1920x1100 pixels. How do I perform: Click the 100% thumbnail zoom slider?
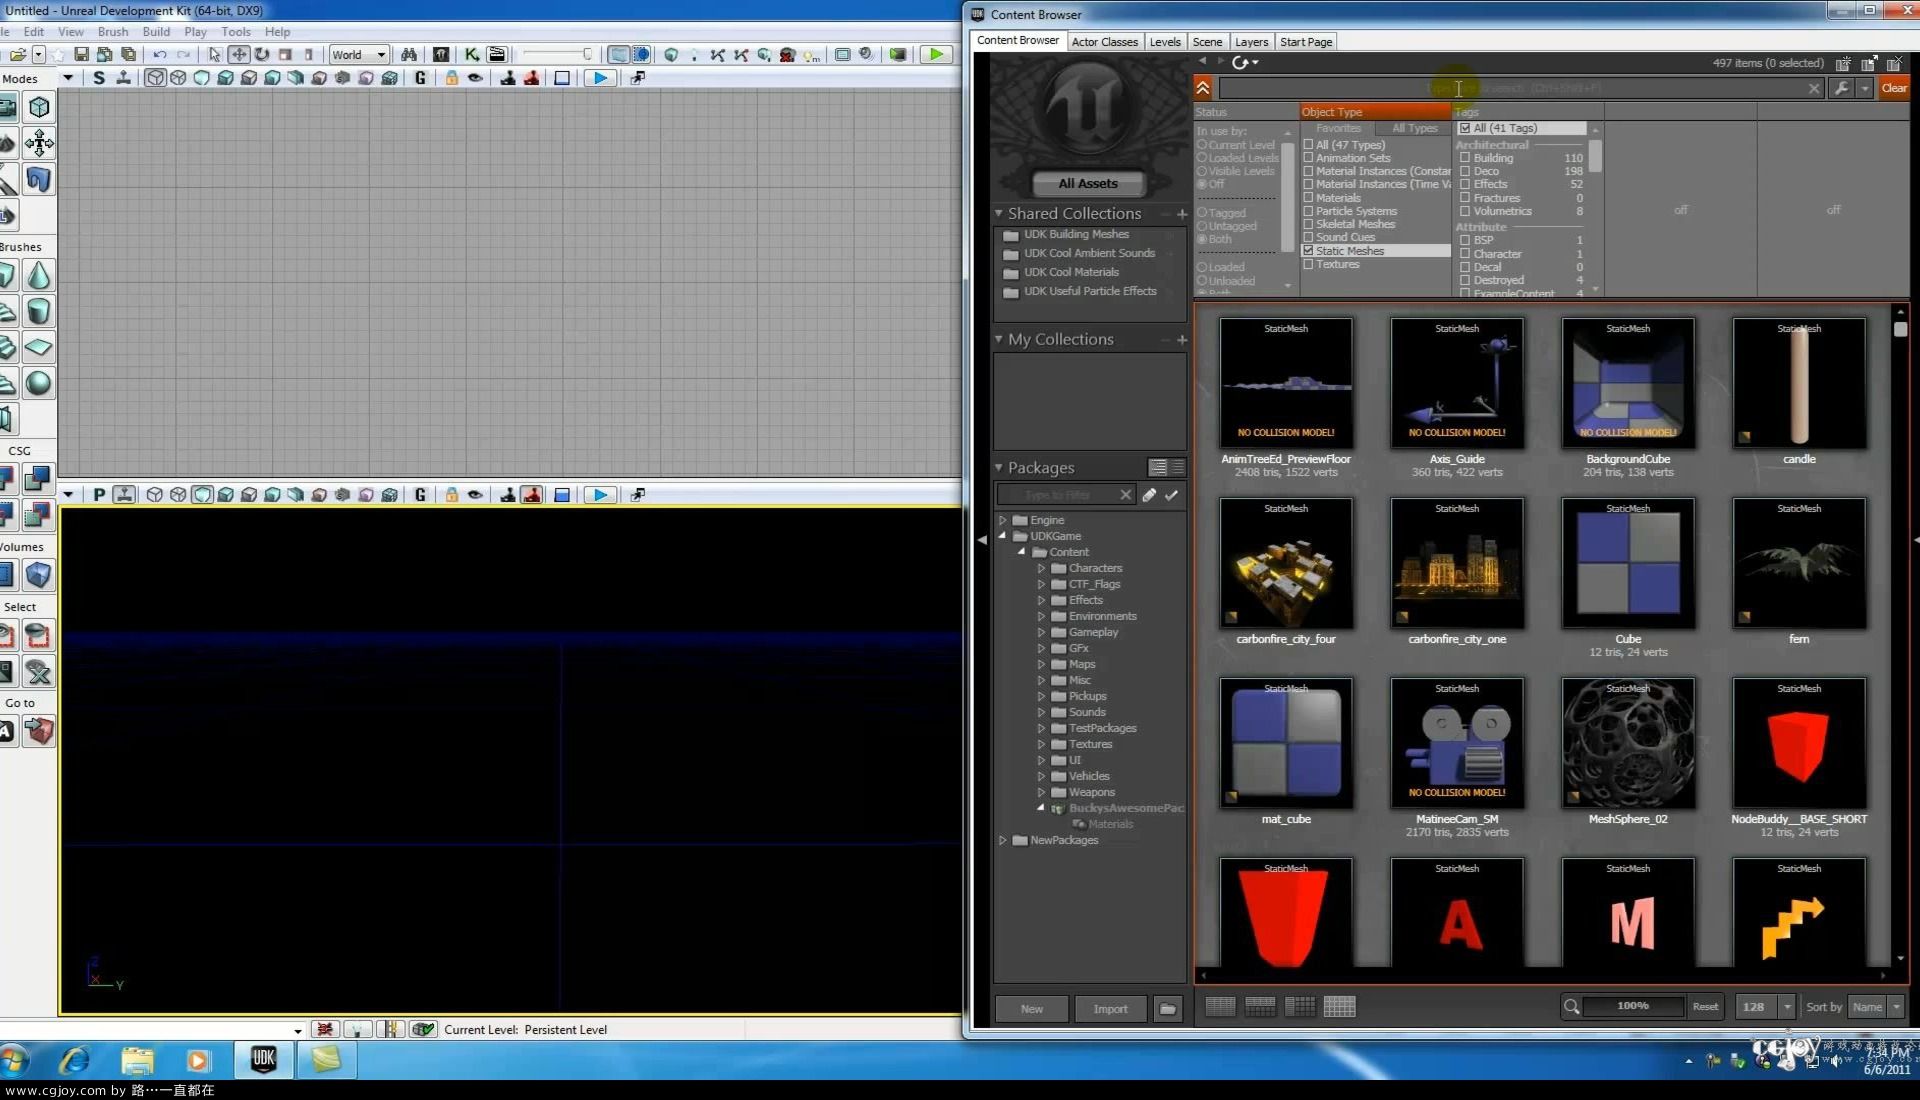[x=1633, y=1006]
